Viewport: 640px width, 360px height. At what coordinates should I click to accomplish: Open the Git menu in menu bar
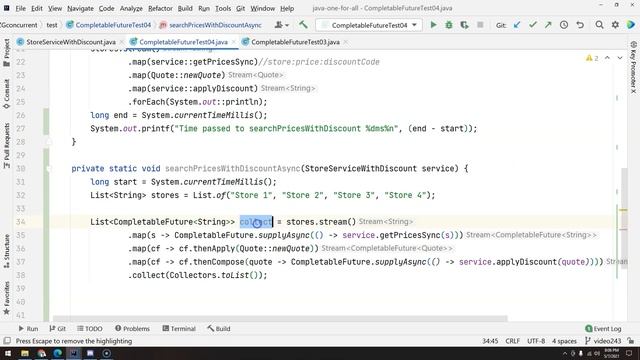click(x=240, y=8)
